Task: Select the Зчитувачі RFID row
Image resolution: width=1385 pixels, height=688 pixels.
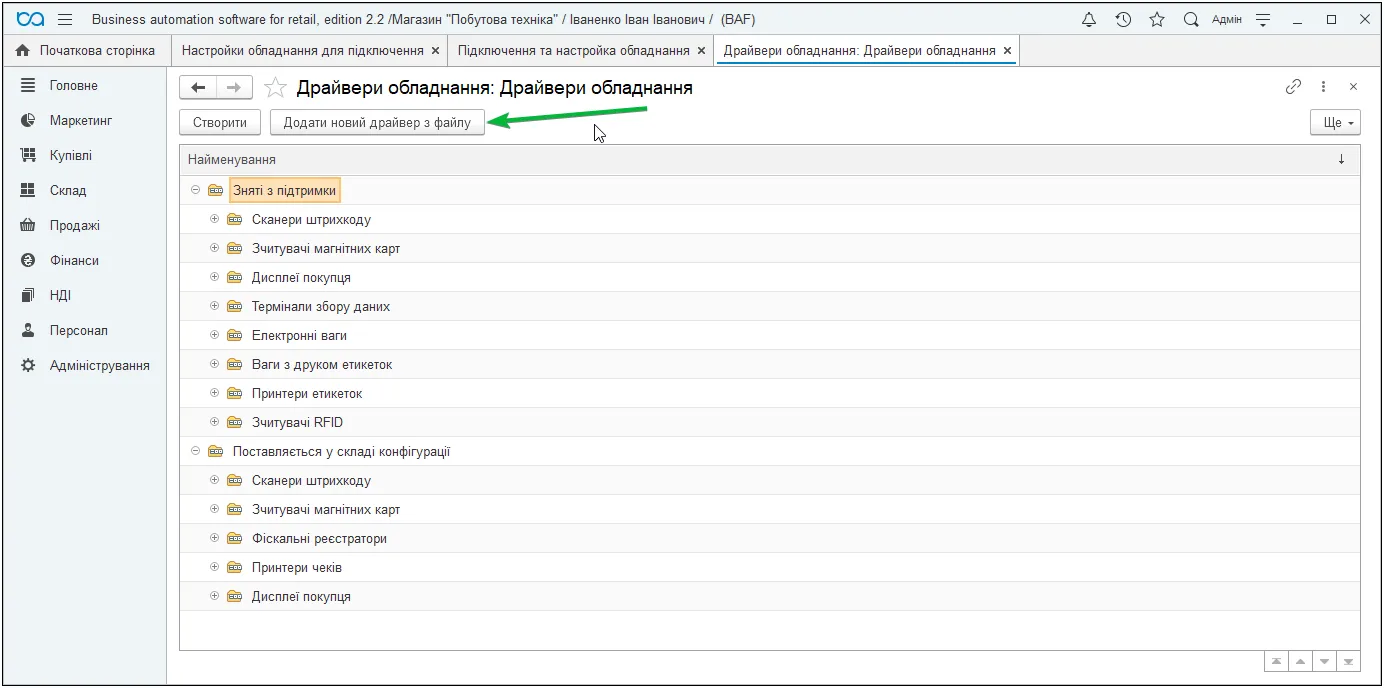Action: click(770, 422)
